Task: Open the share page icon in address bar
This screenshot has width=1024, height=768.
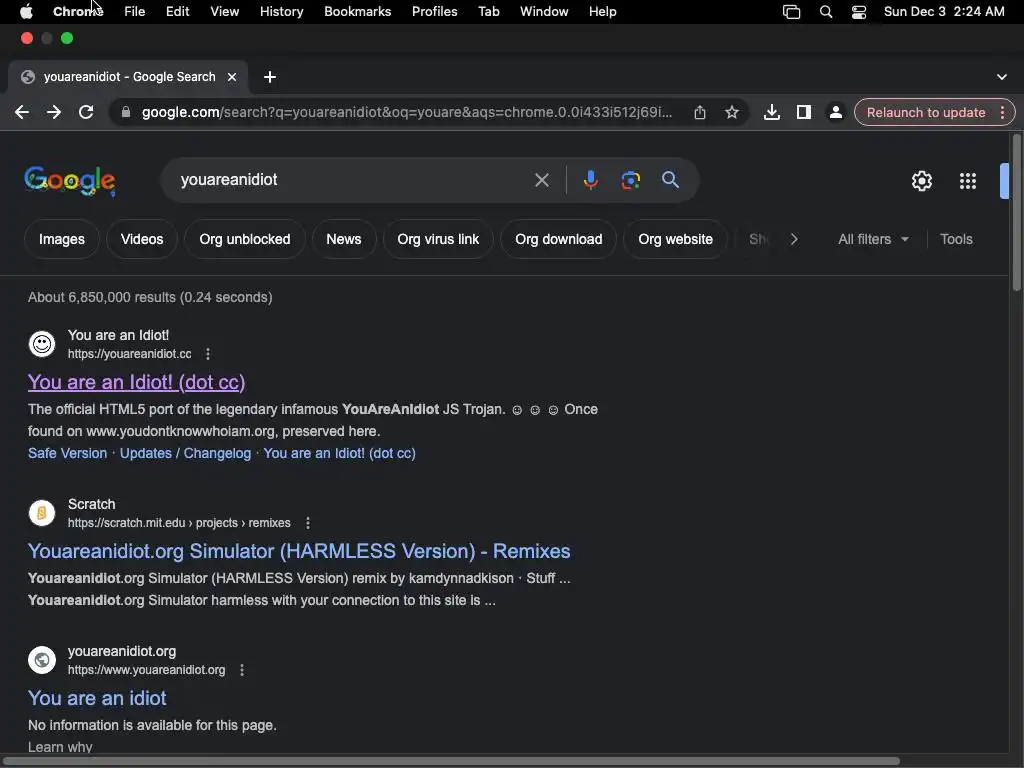Action: pyautogui.click(x=699, y=112)
